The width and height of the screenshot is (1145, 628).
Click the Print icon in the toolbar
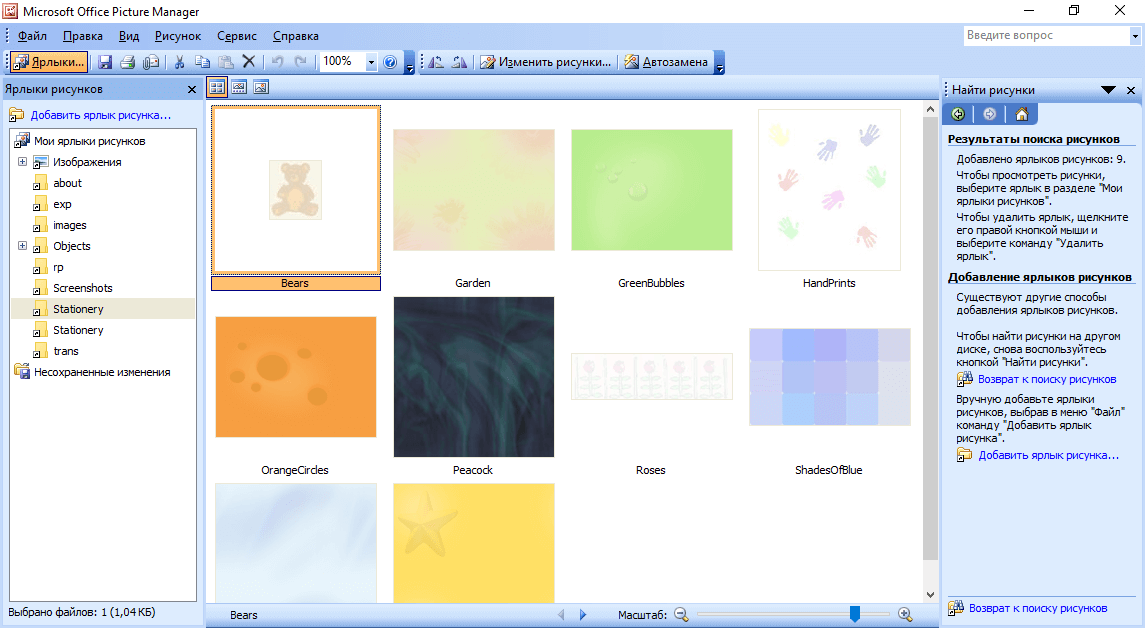point(128,62)
